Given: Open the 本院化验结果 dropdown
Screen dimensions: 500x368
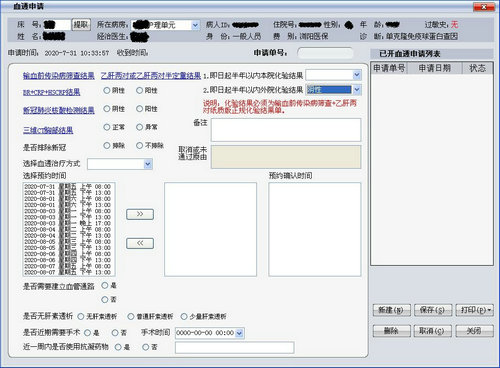Looking at the screenshot, I should 357,75.
